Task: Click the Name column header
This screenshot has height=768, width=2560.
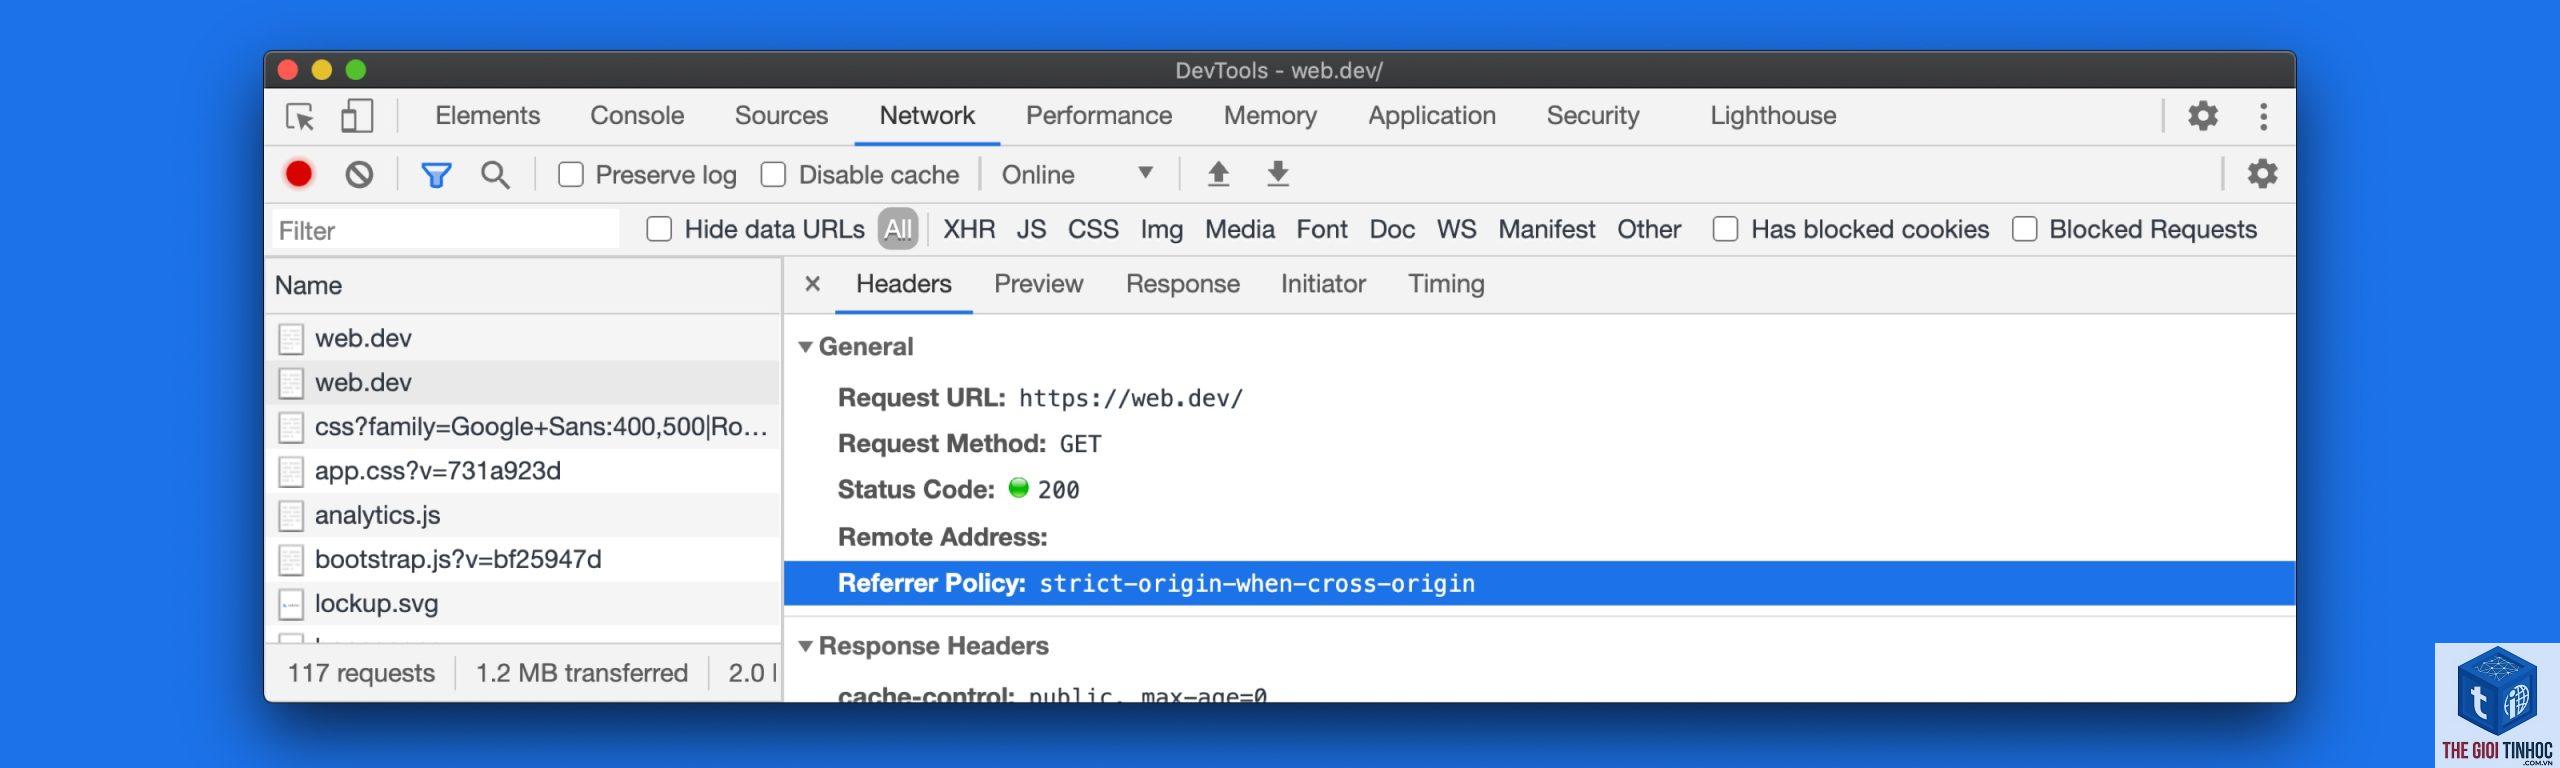Action: (523, 286)
